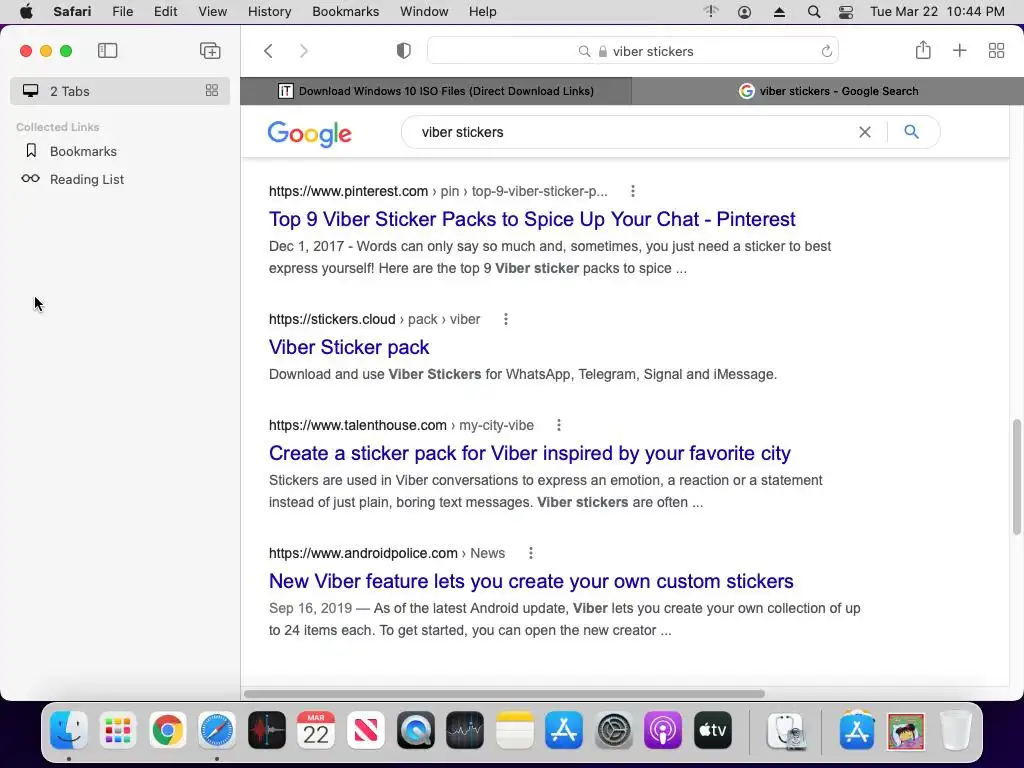
Task: Open the File menu
Action: (x=123, y=12)
